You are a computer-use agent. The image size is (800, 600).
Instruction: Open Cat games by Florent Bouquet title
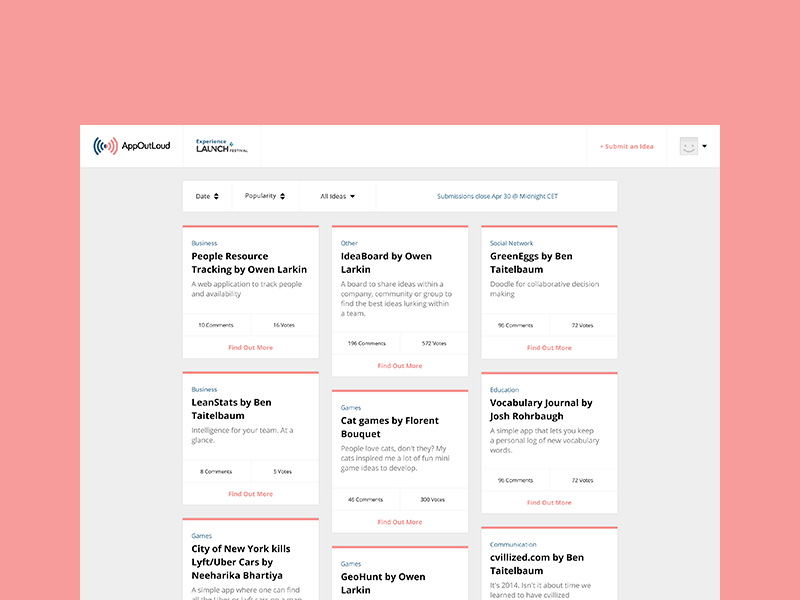390,427
